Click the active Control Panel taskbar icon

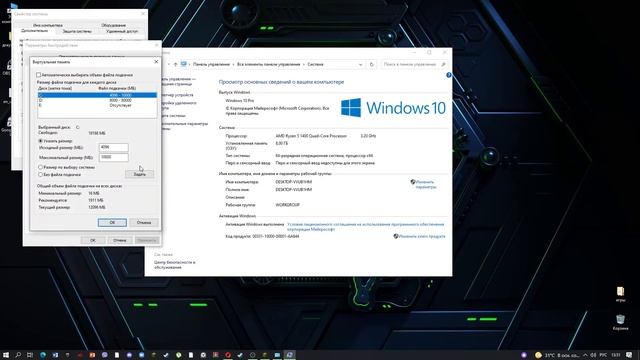click(289, 355)
